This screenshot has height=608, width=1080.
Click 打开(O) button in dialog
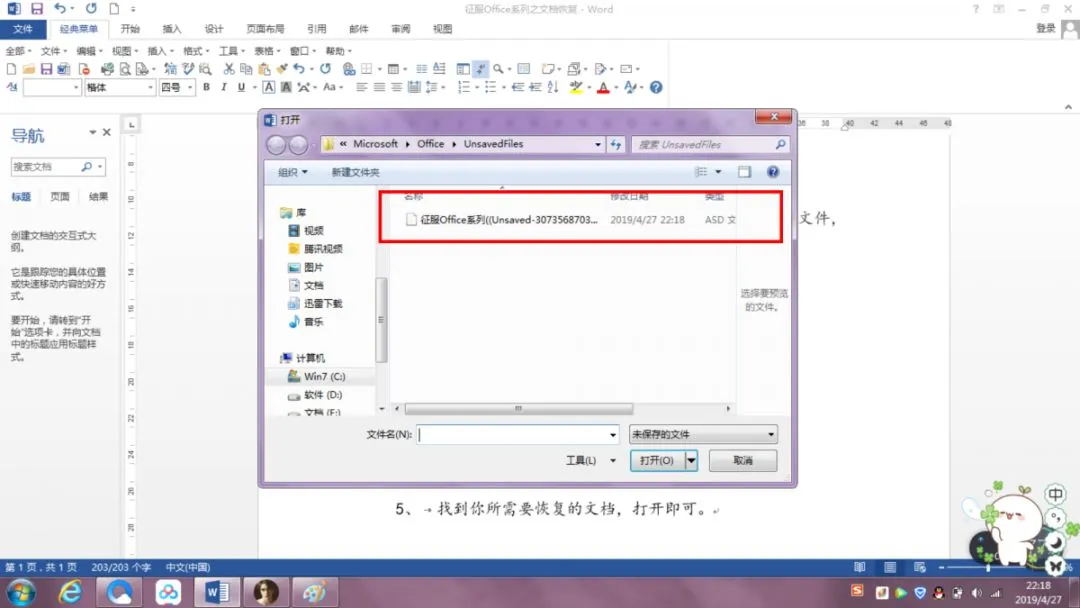coord(657,461)
